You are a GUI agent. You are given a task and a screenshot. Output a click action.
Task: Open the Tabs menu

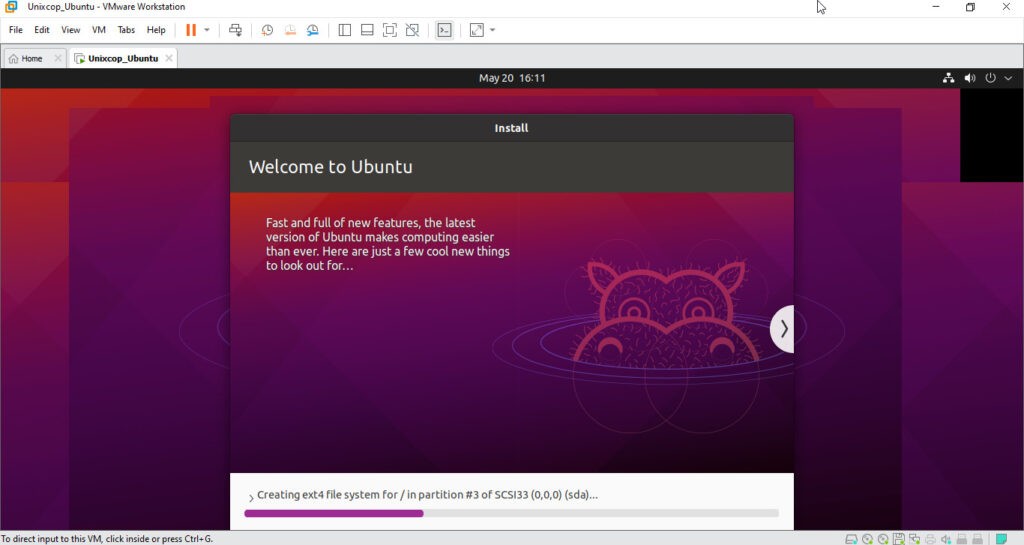point(126,30)
